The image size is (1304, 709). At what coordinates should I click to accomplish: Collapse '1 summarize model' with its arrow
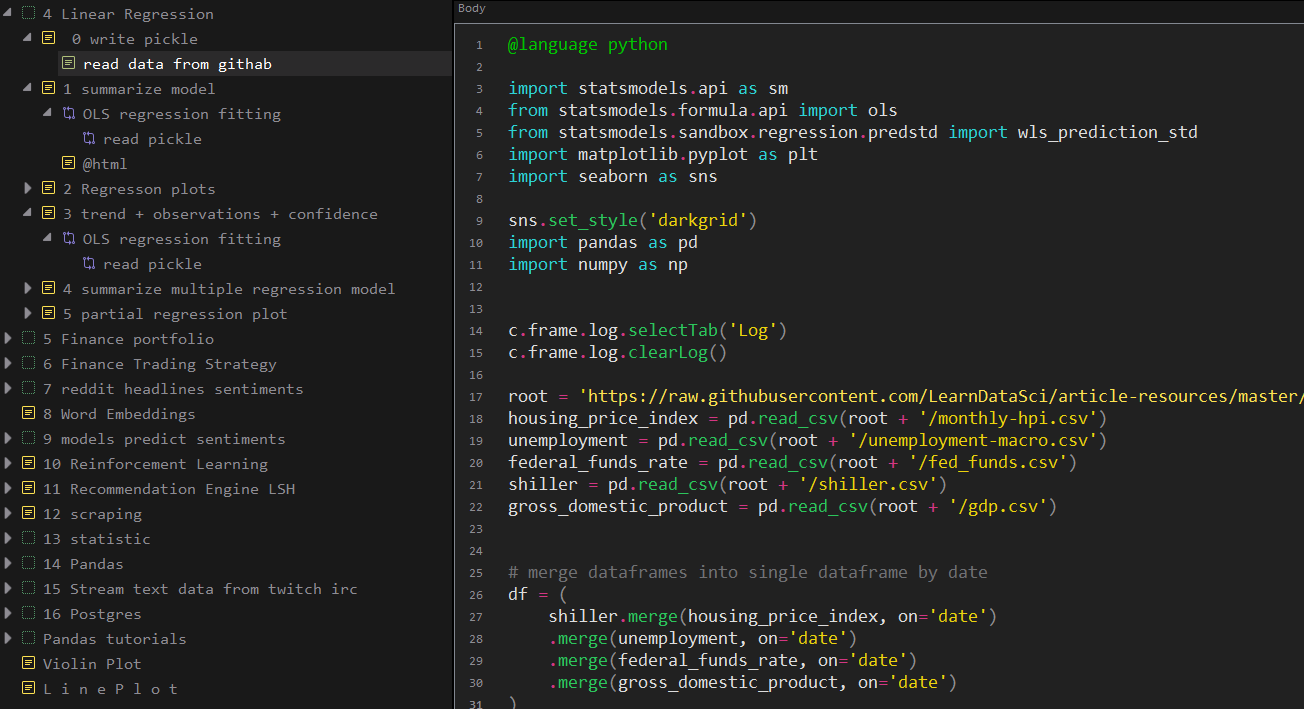tap(28, 89)
